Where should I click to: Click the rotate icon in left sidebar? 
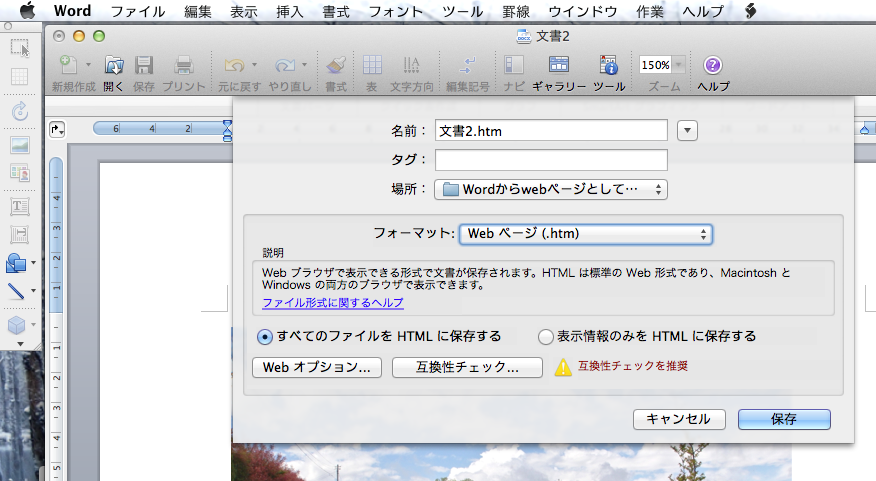[x=20, y=111]
